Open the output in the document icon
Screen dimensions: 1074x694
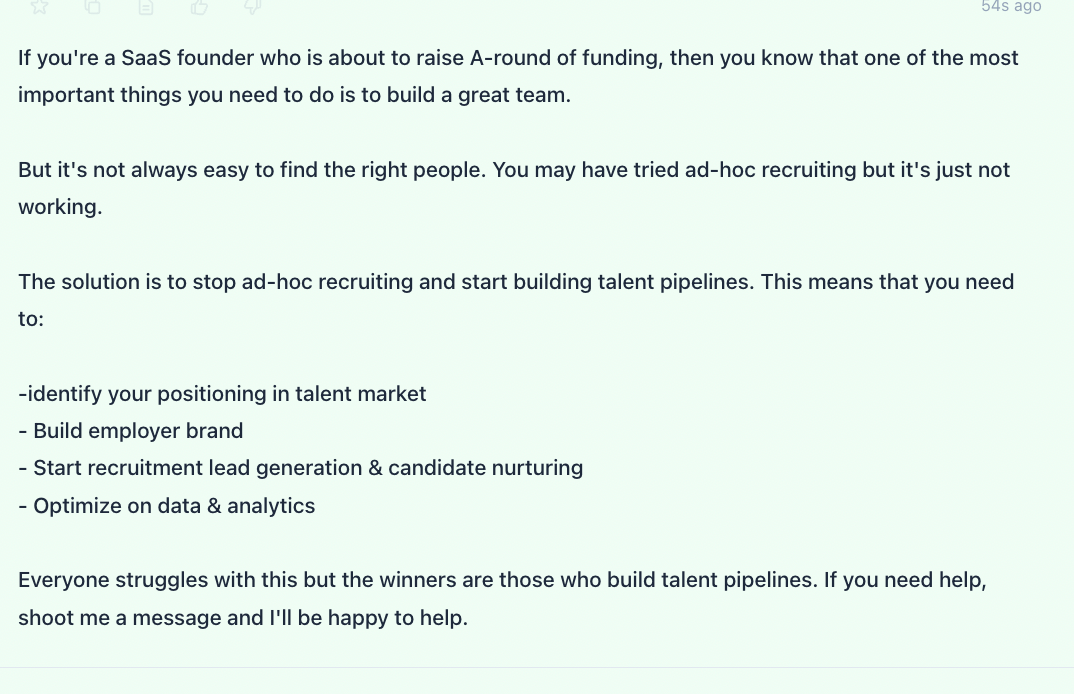click(x=146, y=6)
